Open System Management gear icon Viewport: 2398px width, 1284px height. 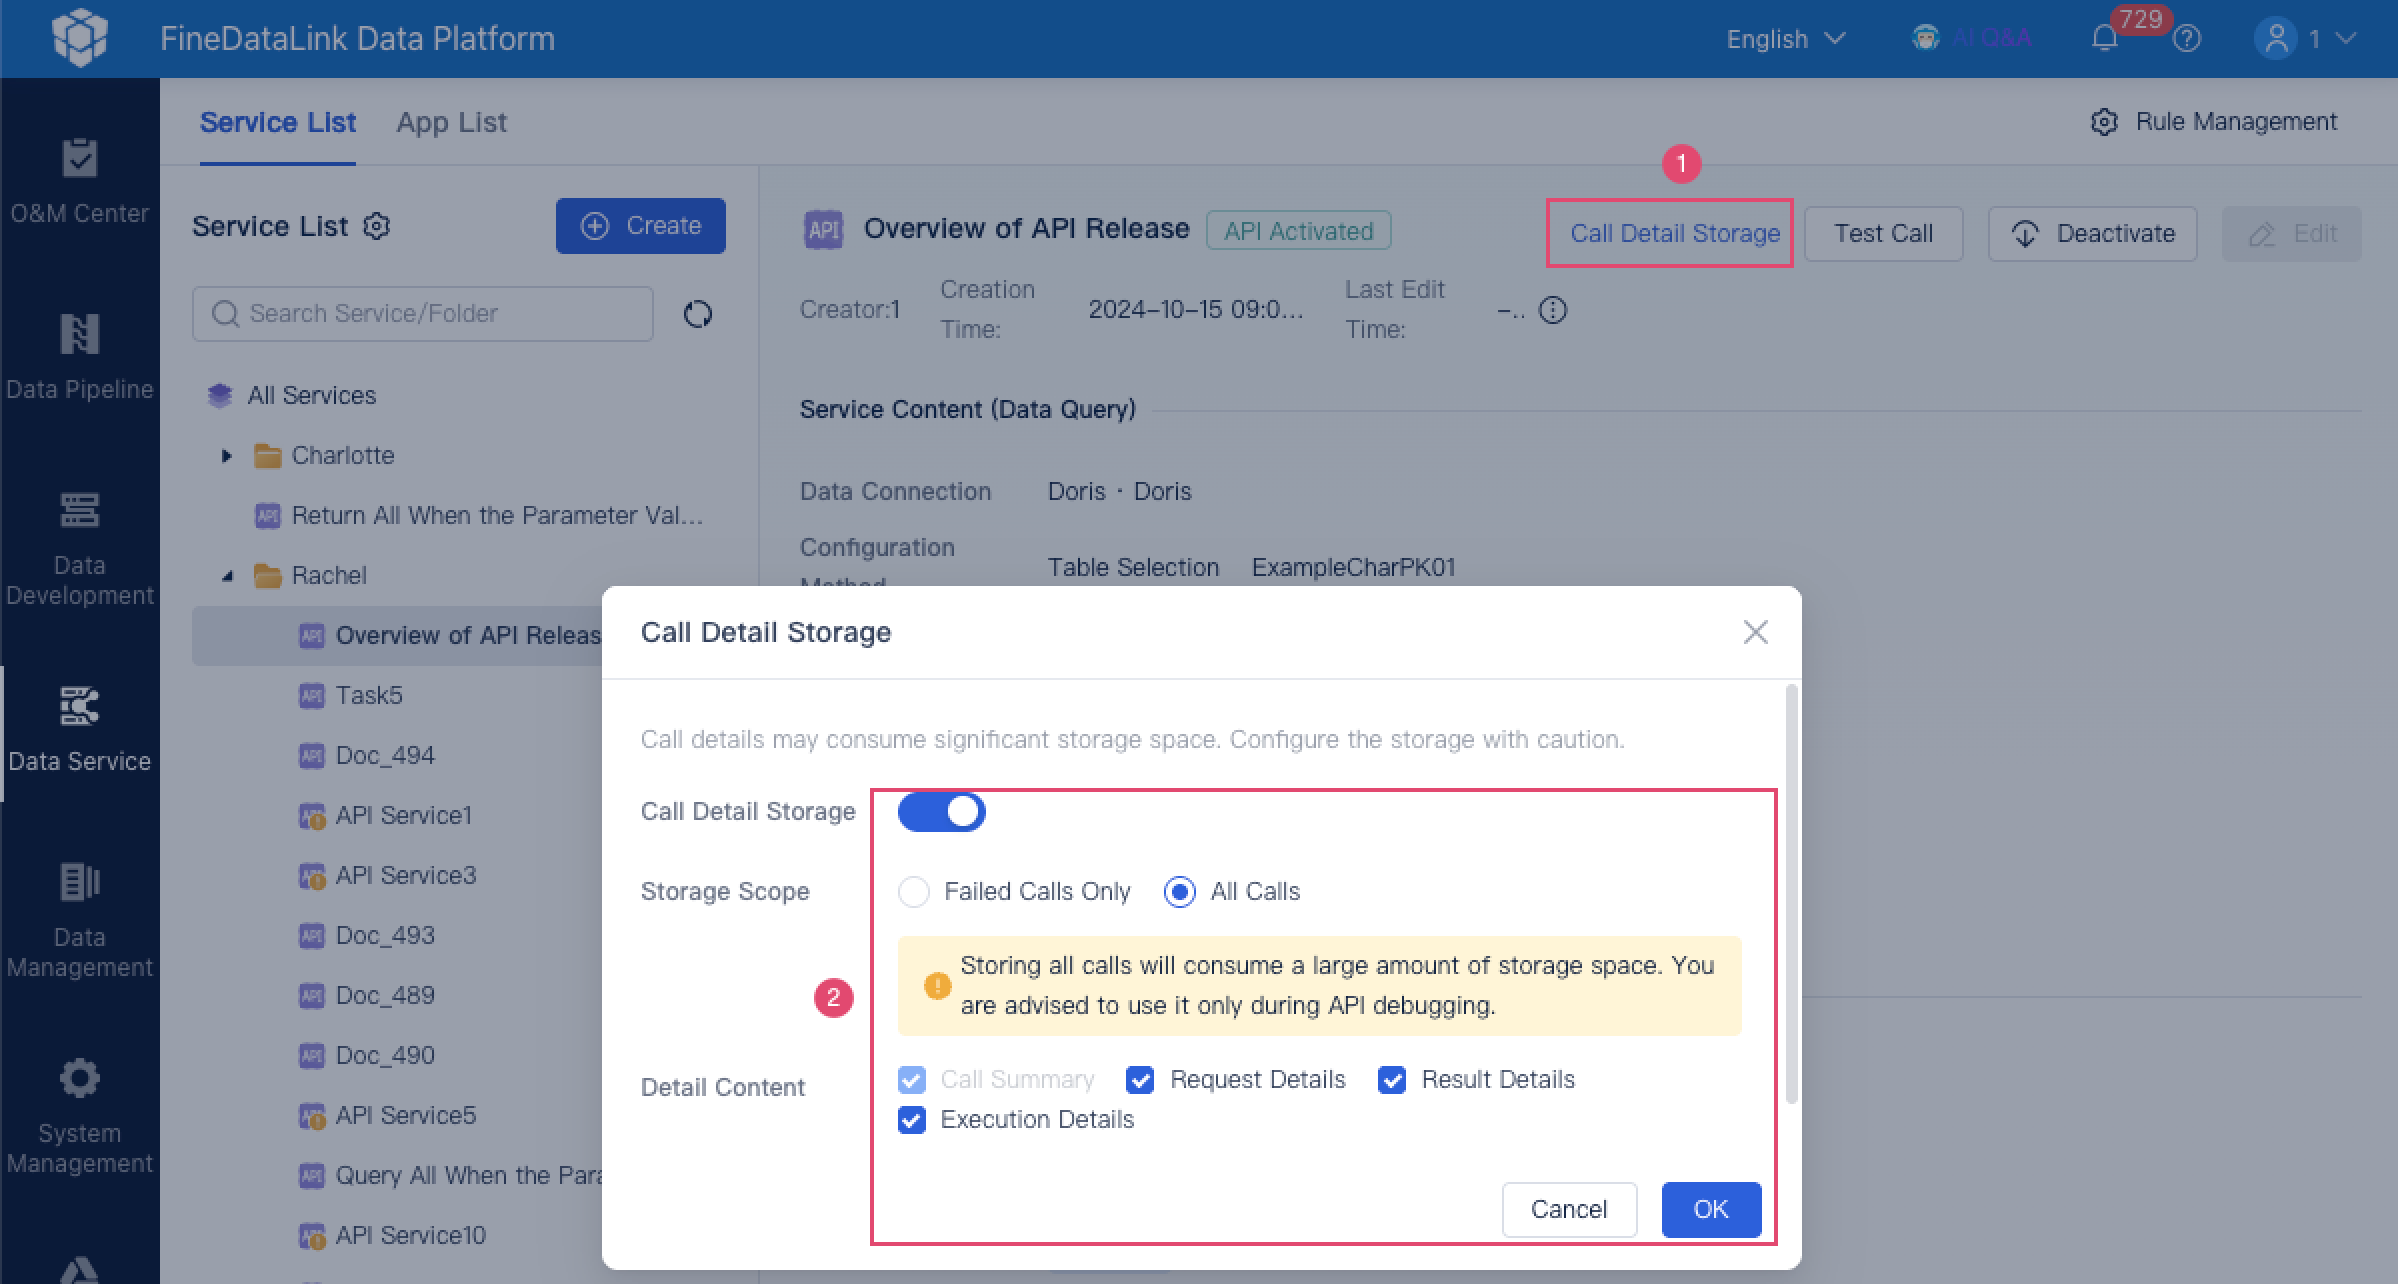pos(79,1078)
